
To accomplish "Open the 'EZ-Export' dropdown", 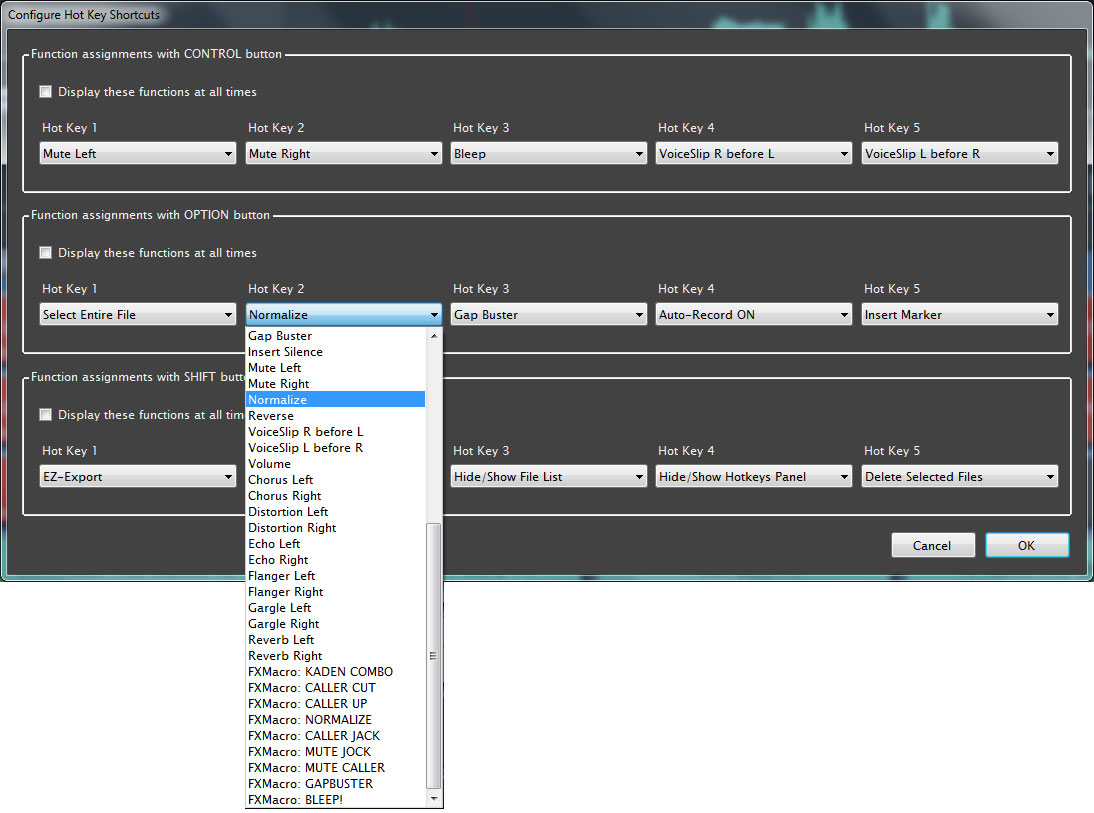I will 137,477.
